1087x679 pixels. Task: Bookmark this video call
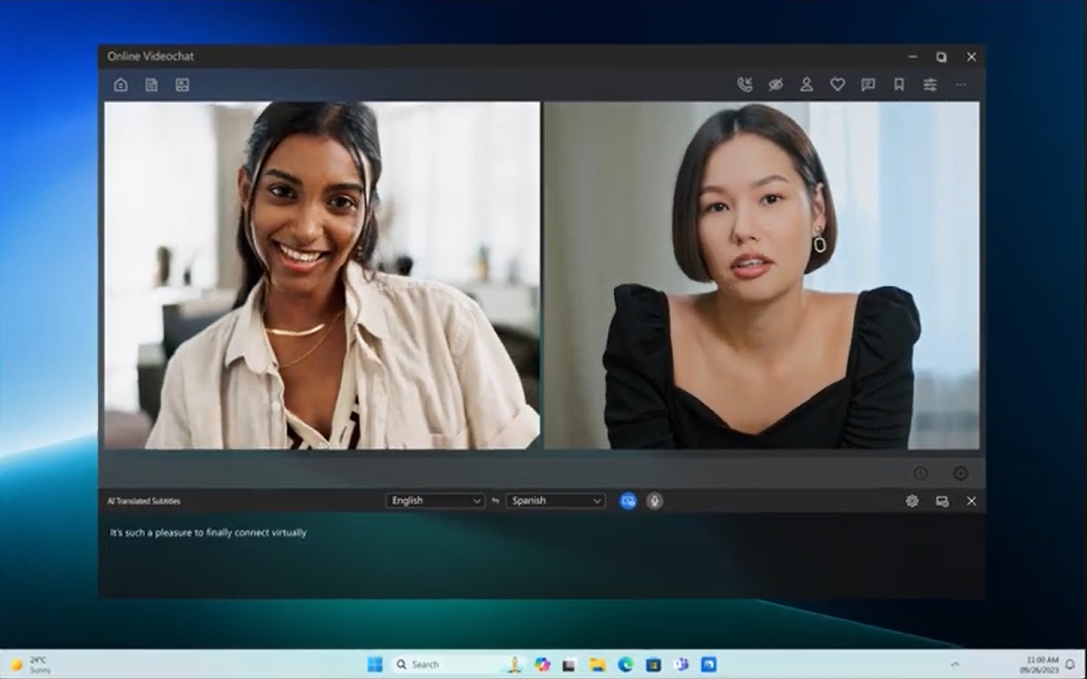pyautogui.click(x=898, y=85)
